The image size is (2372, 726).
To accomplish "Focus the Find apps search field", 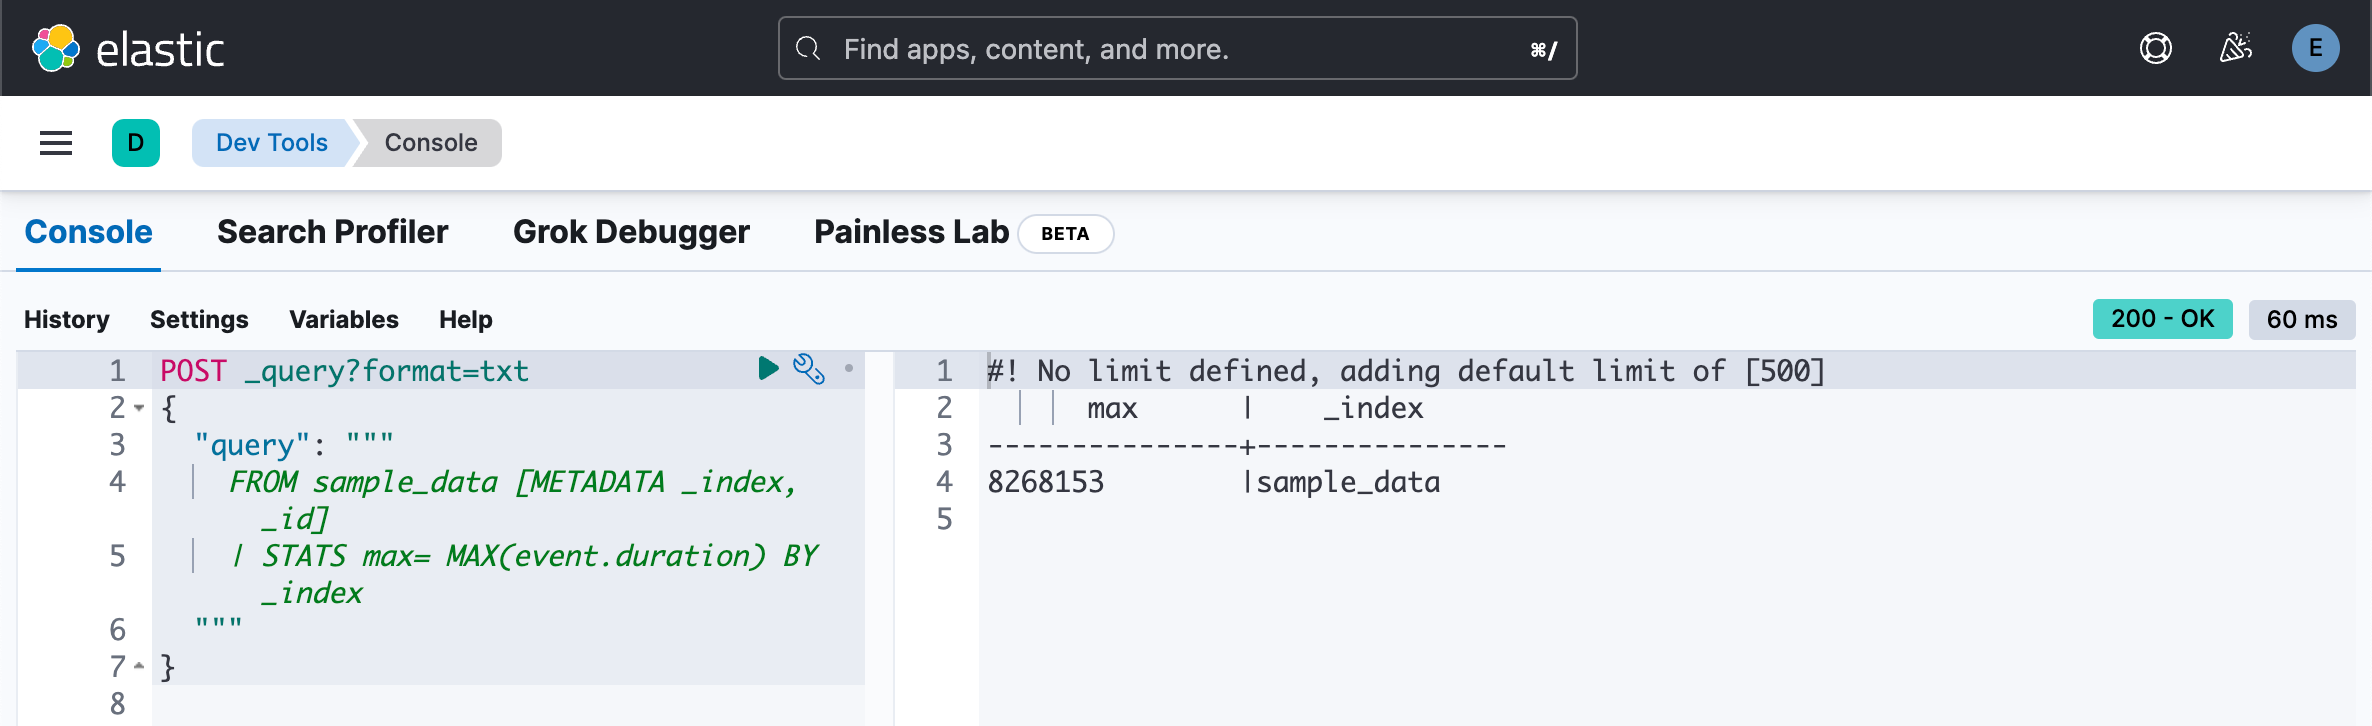I will [1176, 48].
